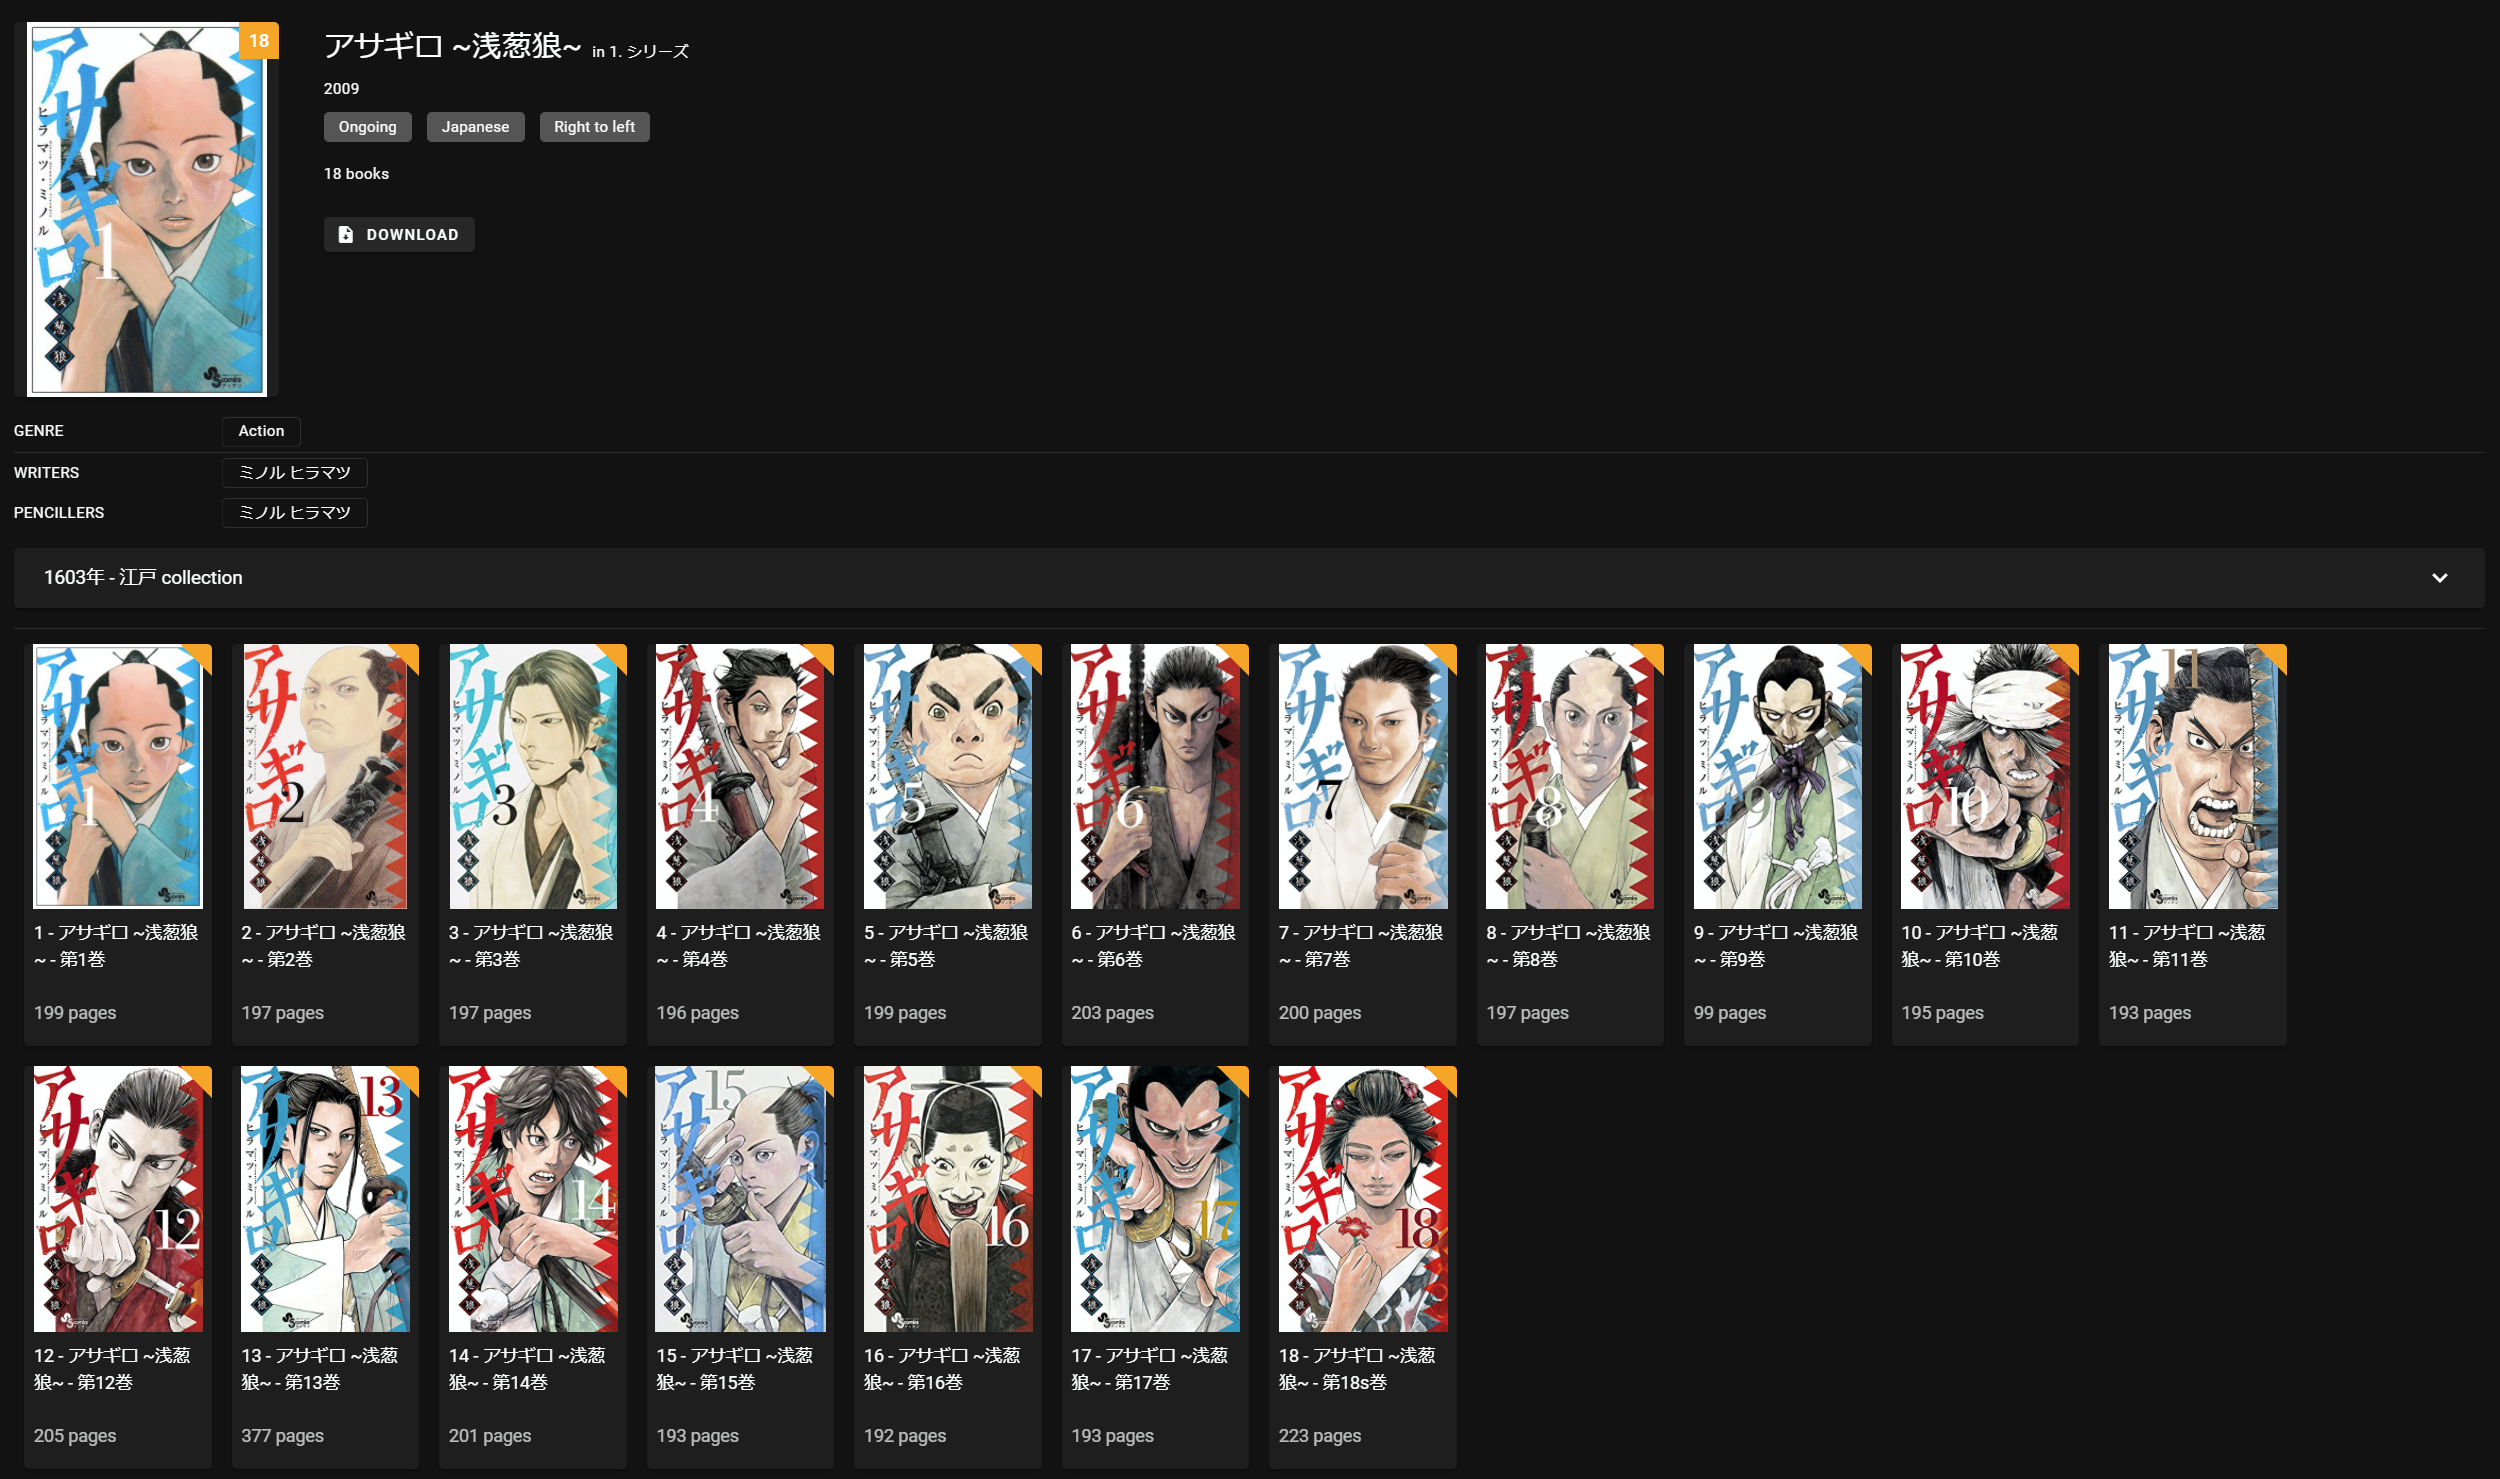Open book 14 cover 第14巻
This screenshot has width=2500, height=1479.
click(533, 1199)
